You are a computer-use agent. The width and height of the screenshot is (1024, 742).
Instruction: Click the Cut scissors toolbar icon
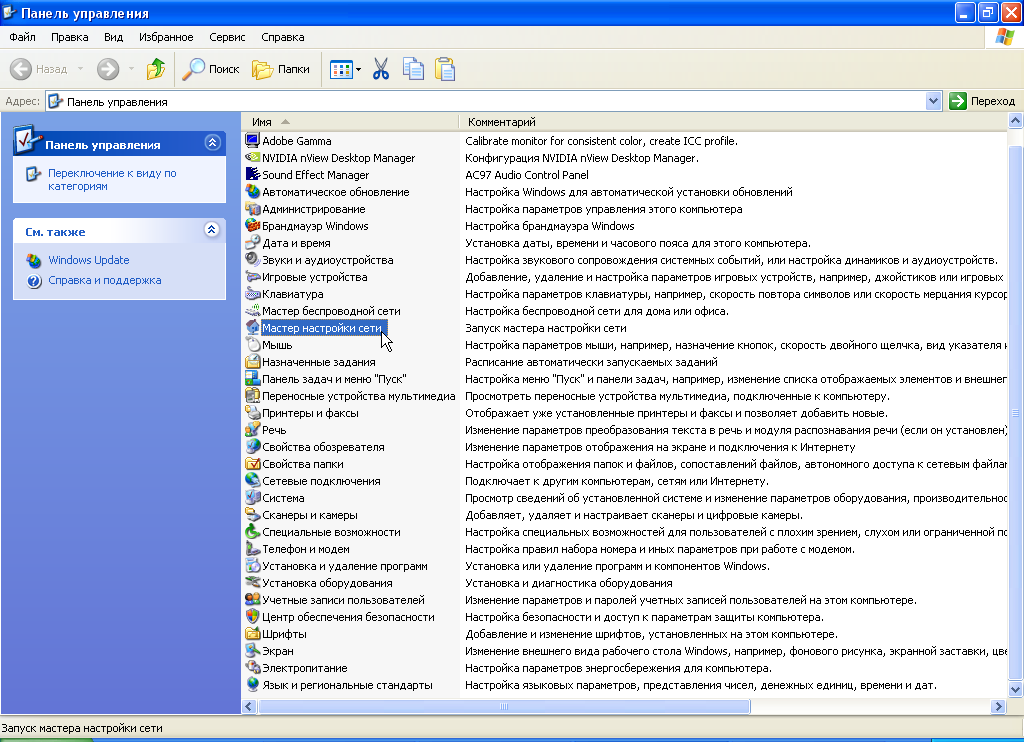tap(380, 69)
